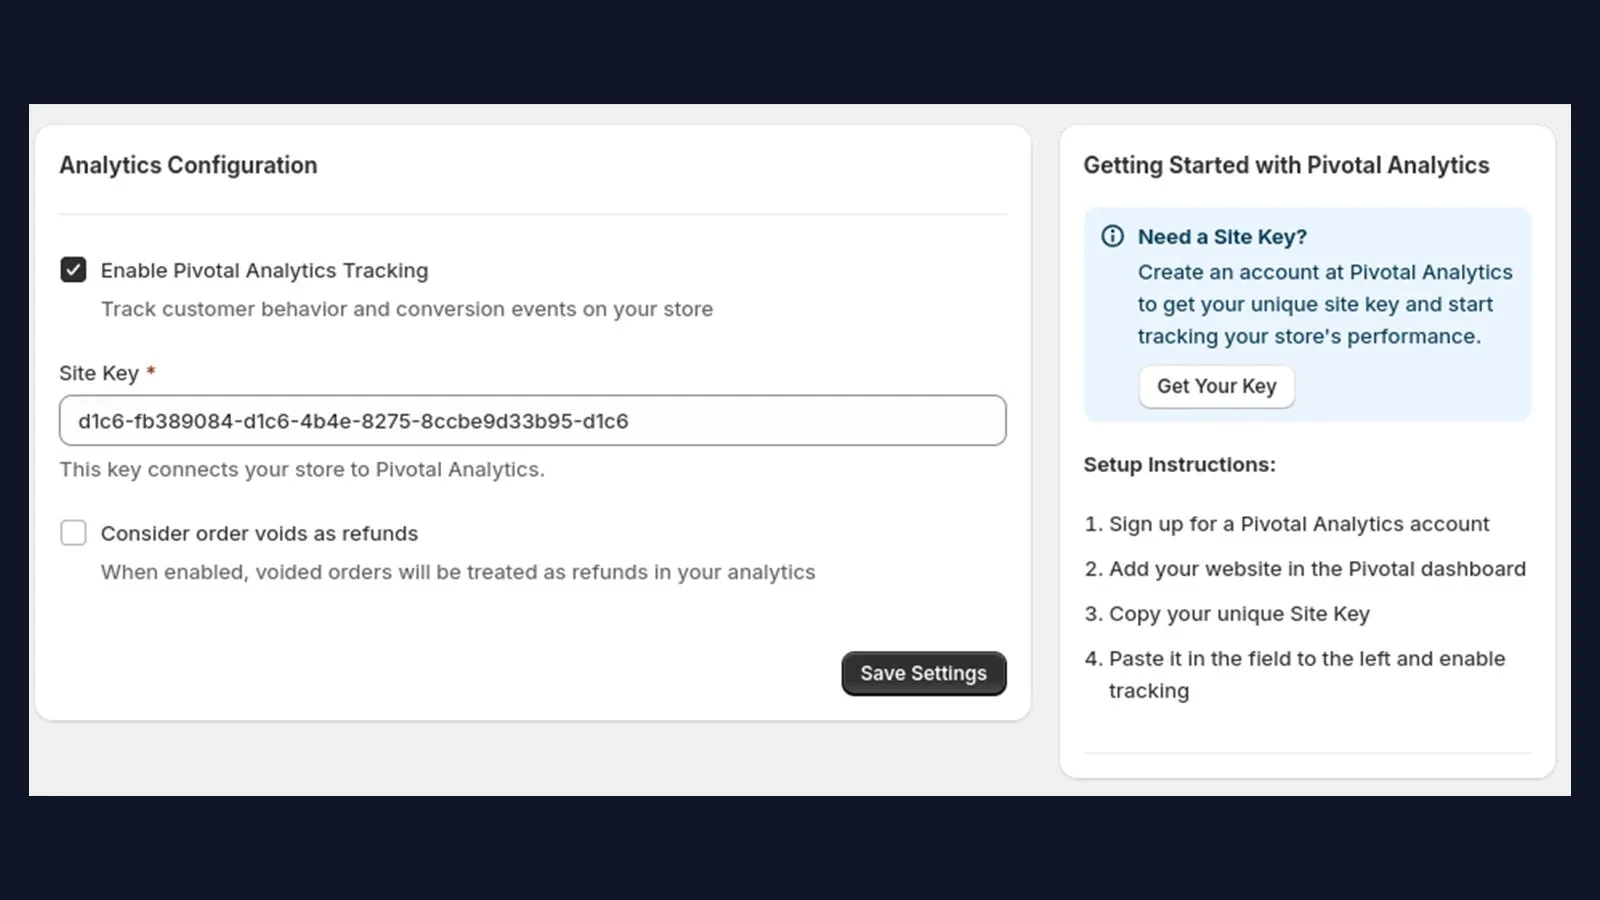Screen dimensions: 1600x900
Task: Click the Analytics Configuration heading
Action: 188,166
